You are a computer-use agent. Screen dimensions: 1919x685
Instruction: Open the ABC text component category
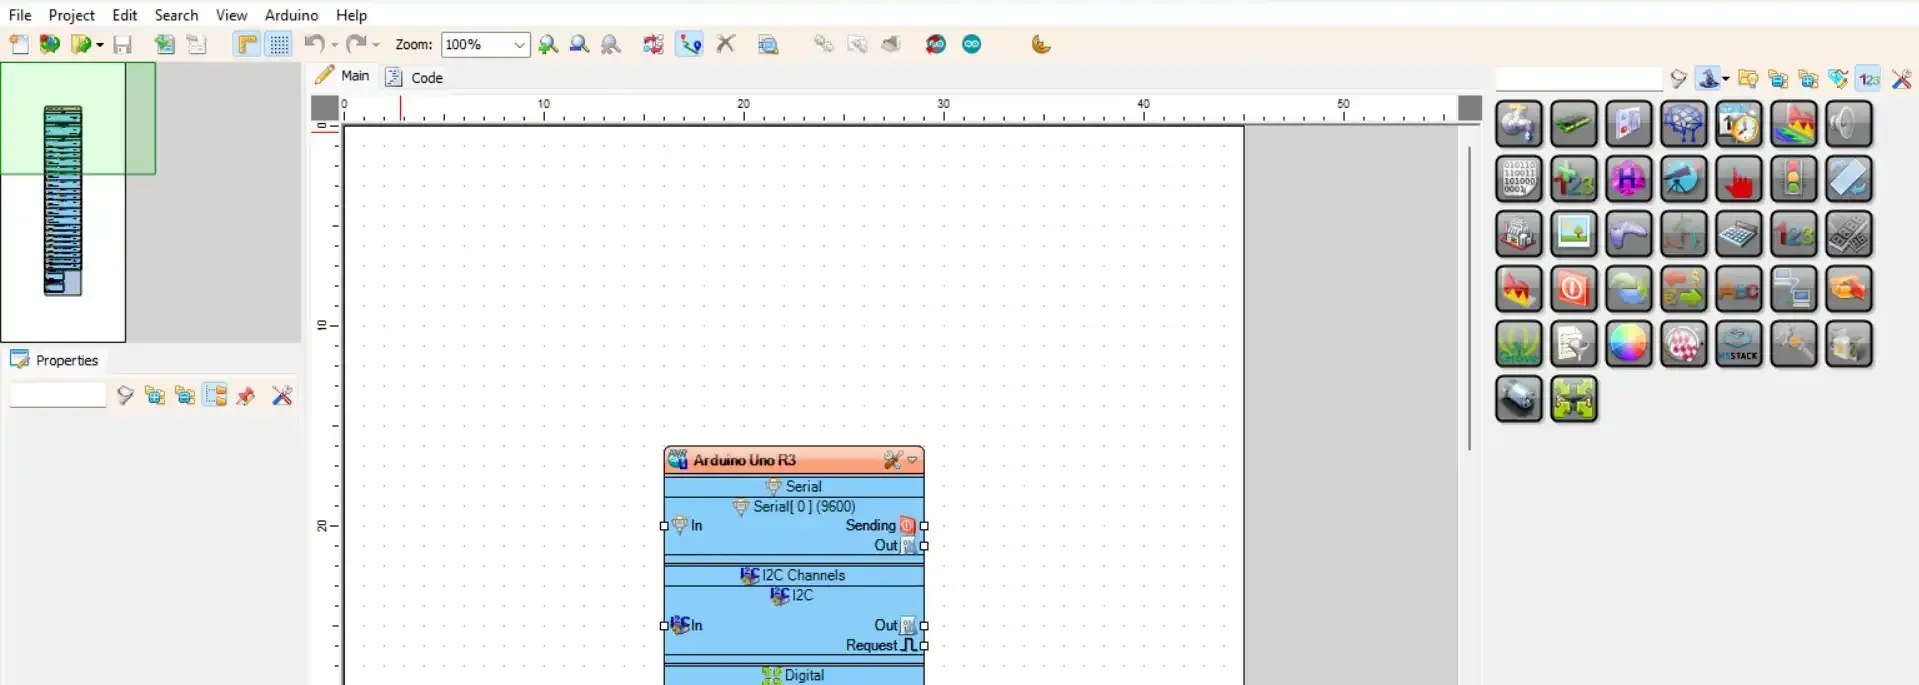1739,290
